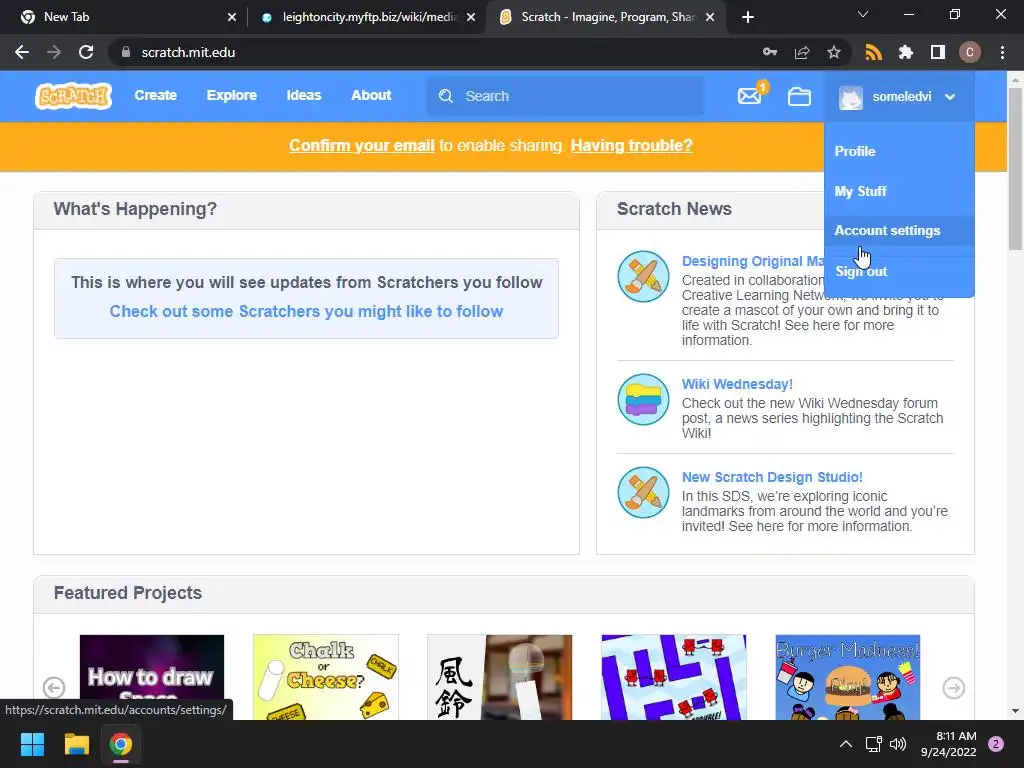
Task: Open the Designing Original Mascot news link
Action: 753,261
